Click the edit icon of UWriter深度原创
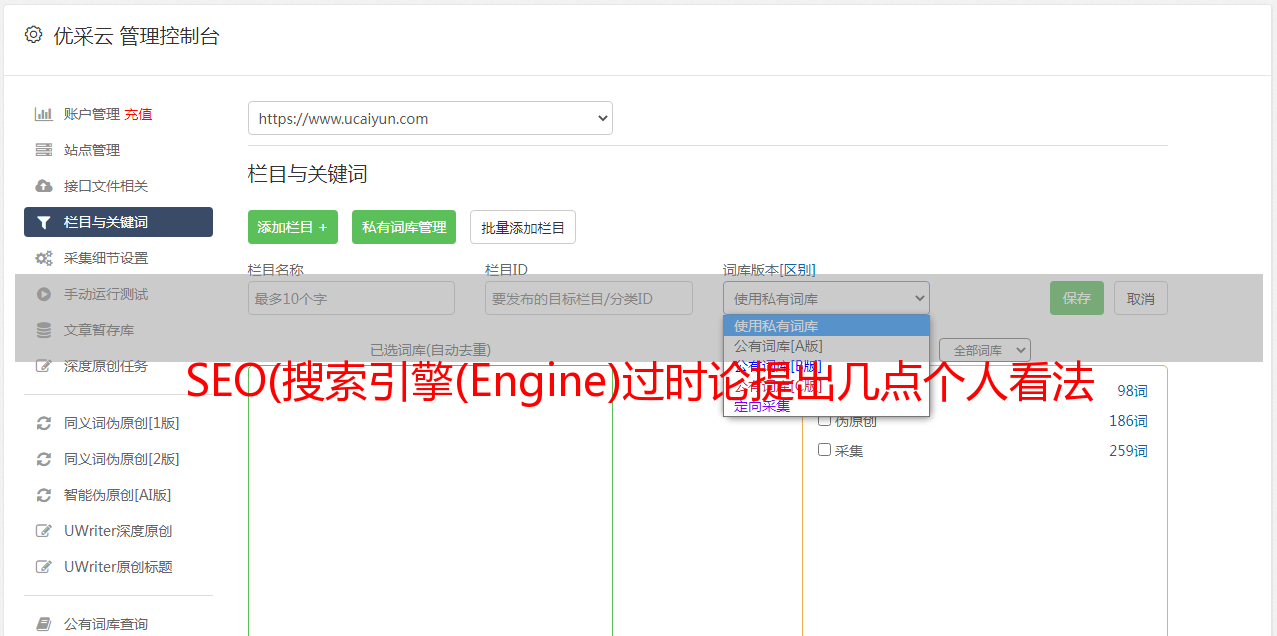The width and height of the screenshot is (1277, 636). (43, 531)
